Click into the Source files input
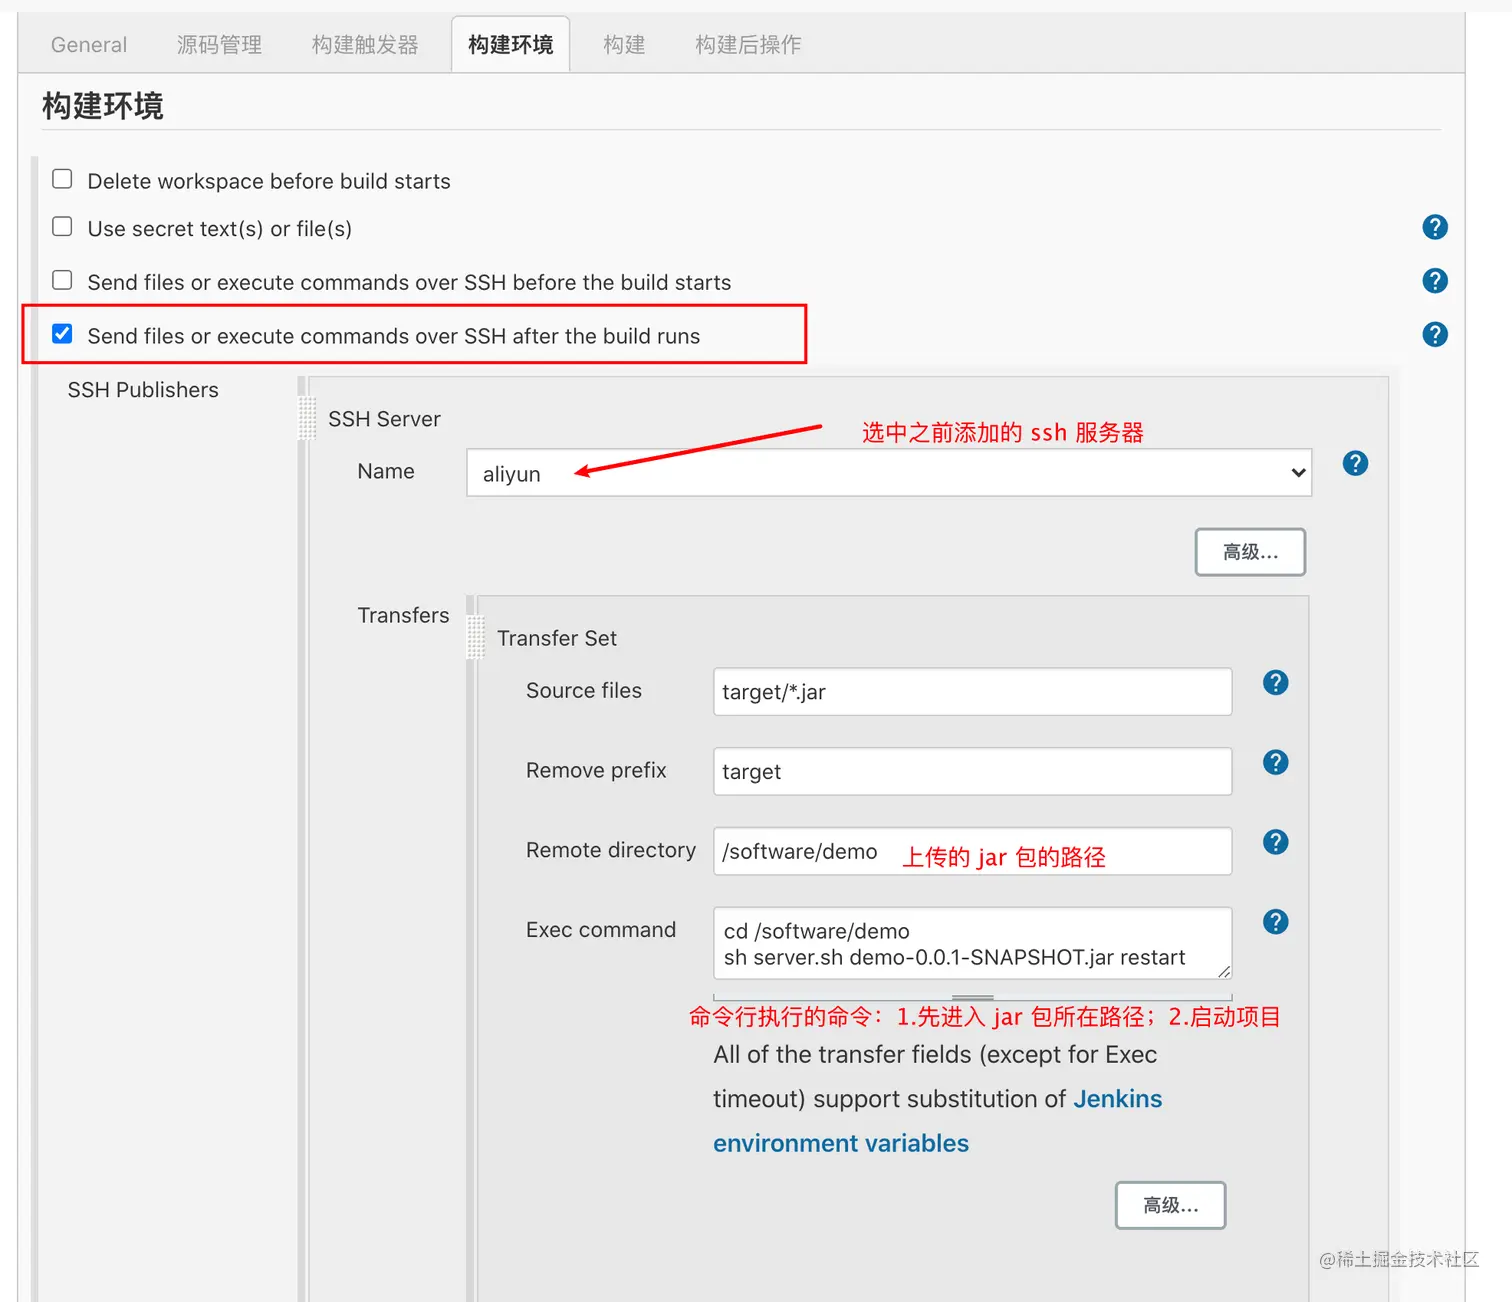This screenshot has width=1512, height=1302. coord(972,692)
